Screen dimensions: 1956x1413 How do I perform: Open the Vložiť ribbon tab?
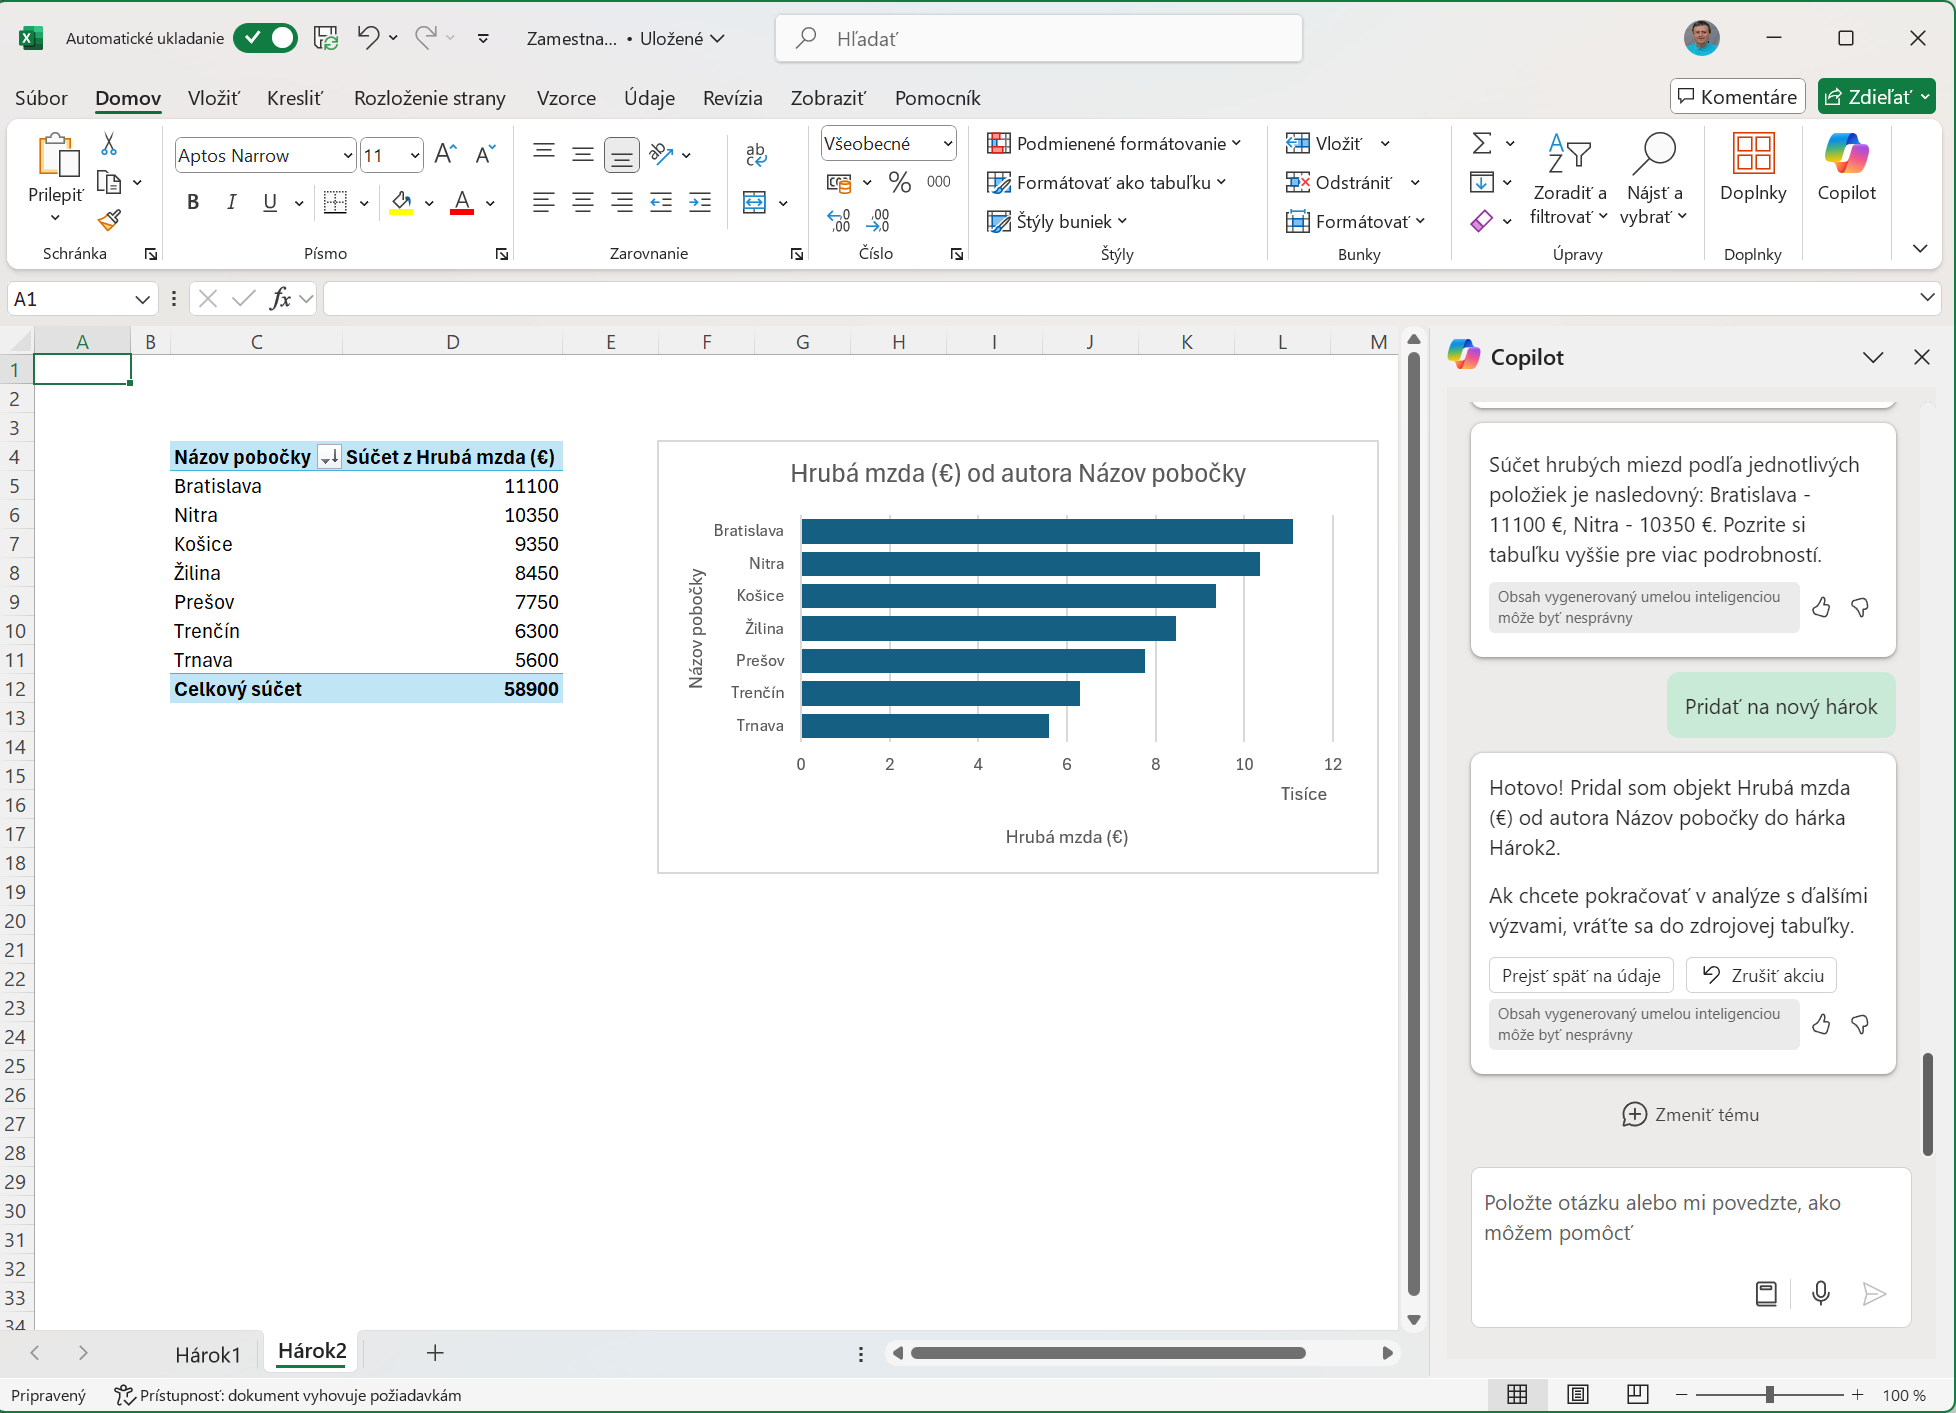click(x=213, y=98)
